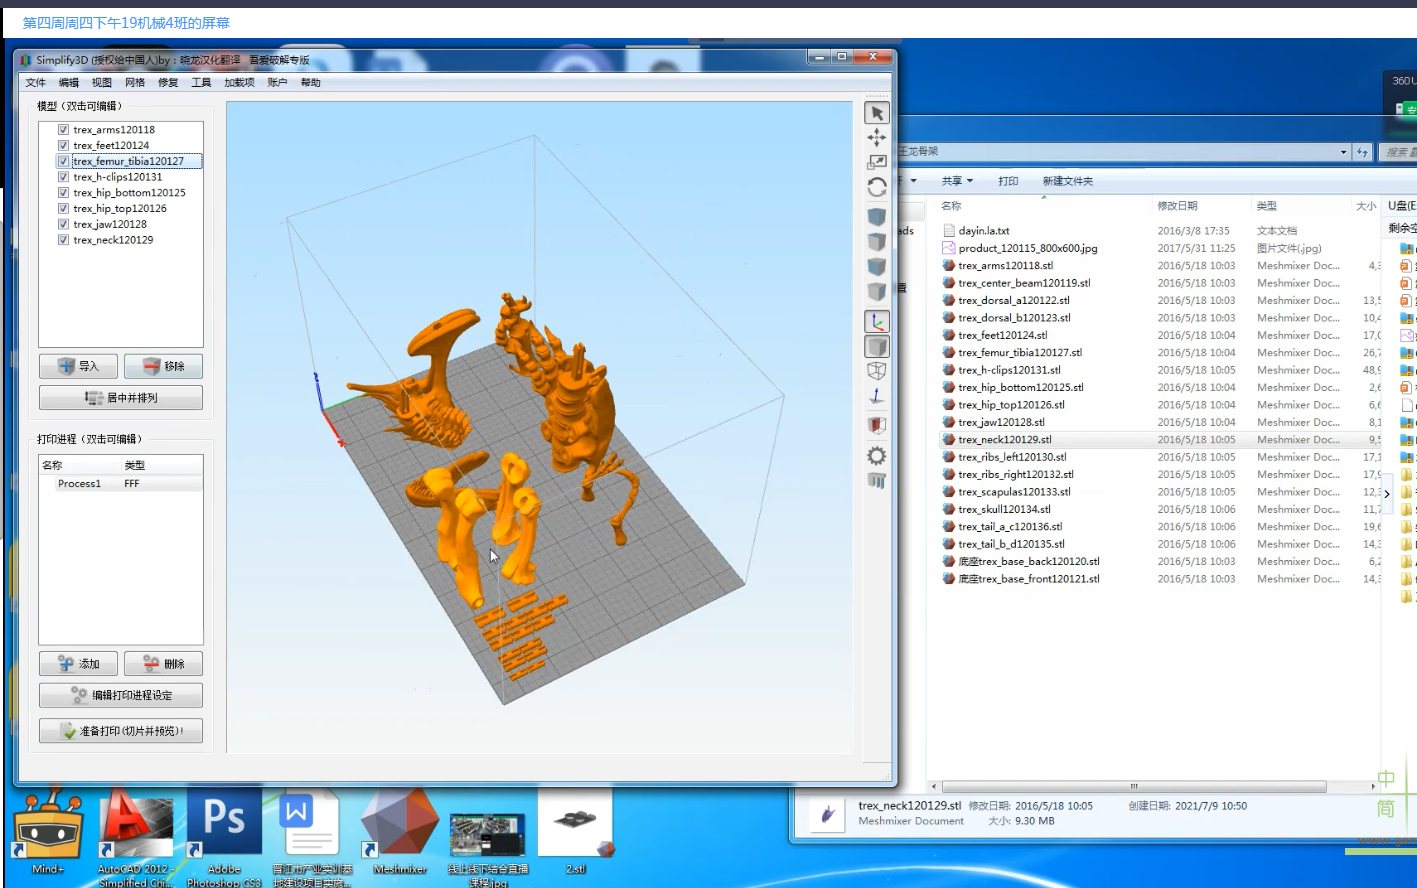Click the gear settings icon in side toolbar
Image resolution: width=1417 pixels, height=888 pixels.
(877, 456)
